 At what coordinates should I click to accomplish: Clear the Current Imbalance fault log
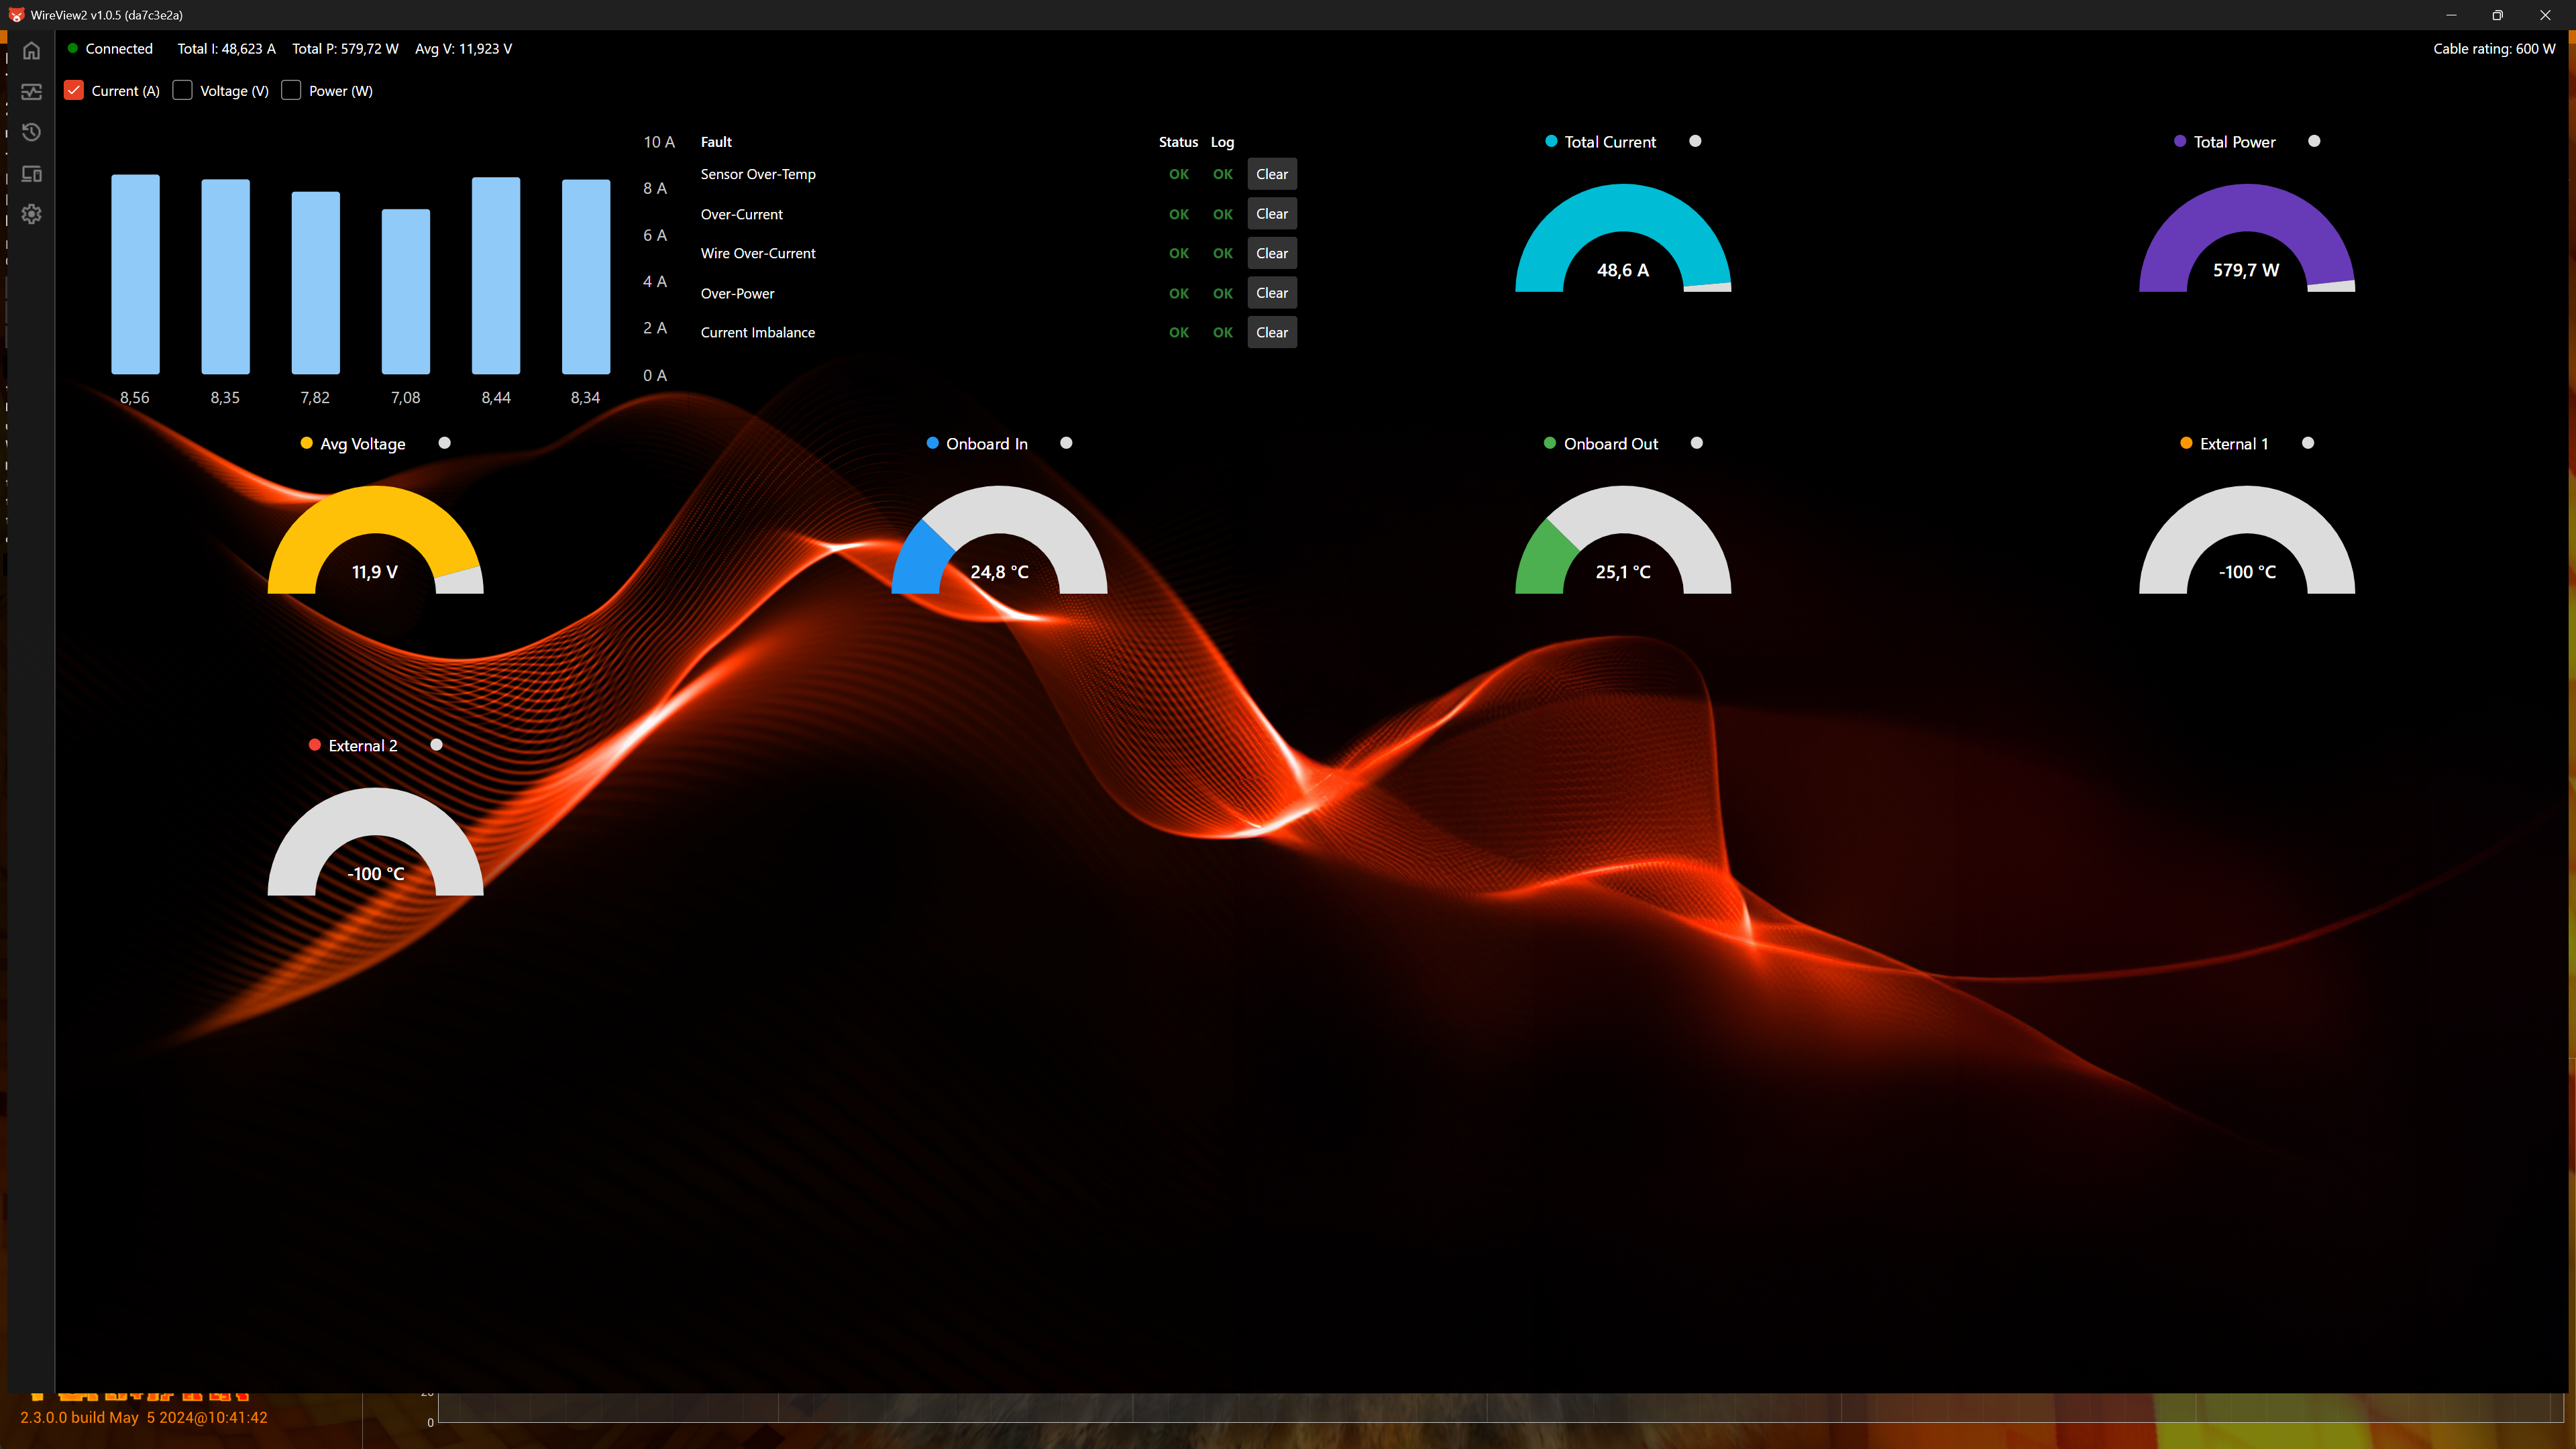tap(1271, 332)
